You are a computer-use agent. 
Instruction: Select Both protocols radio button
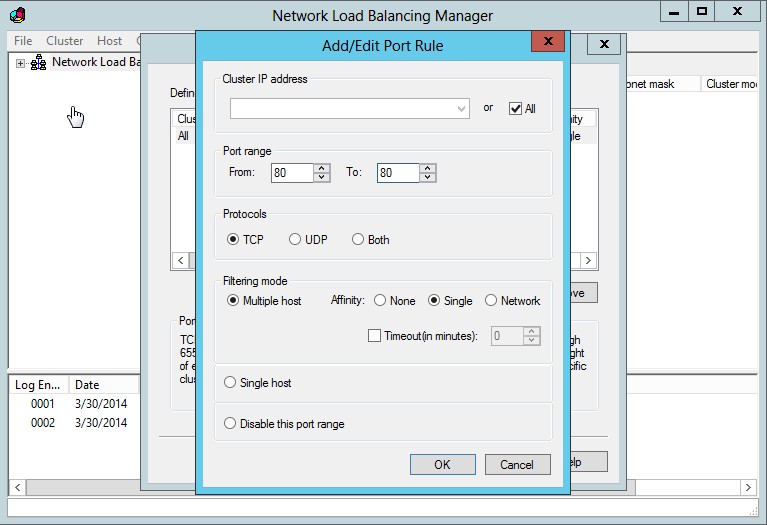[x=358, y=240]
